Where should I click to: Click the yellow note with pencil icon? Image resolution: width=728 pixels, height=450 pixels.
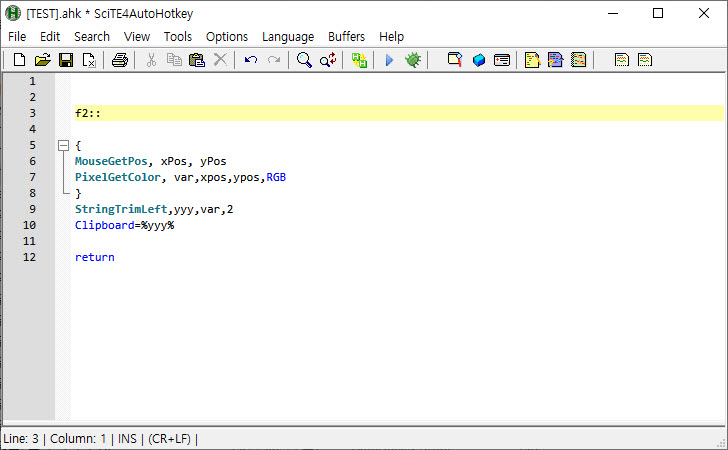tap(532, 60)
